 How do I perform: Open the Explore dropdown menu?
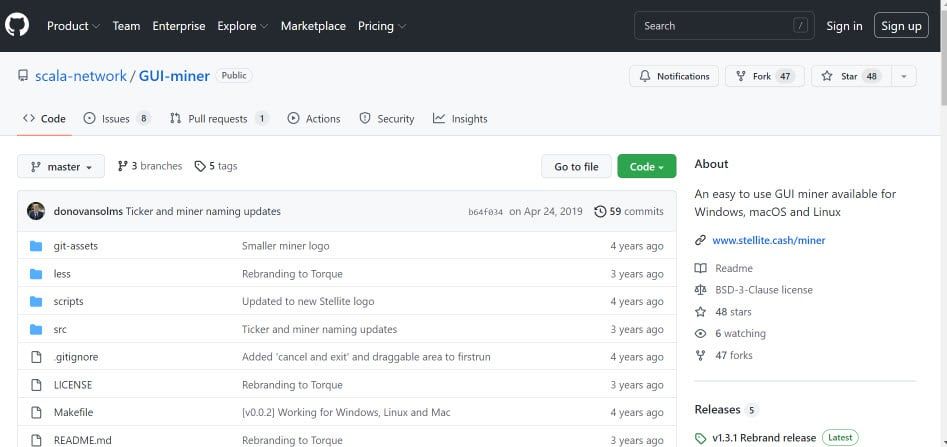243,26
